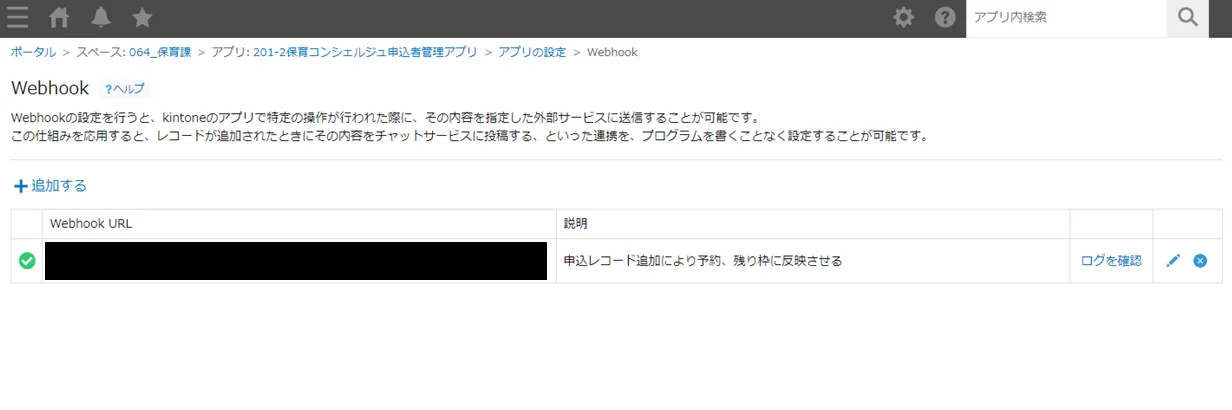This screenshot has width=1232, height=410.
Task: Return to アプリの設定 breadcrumb
Action: (531, 52)
